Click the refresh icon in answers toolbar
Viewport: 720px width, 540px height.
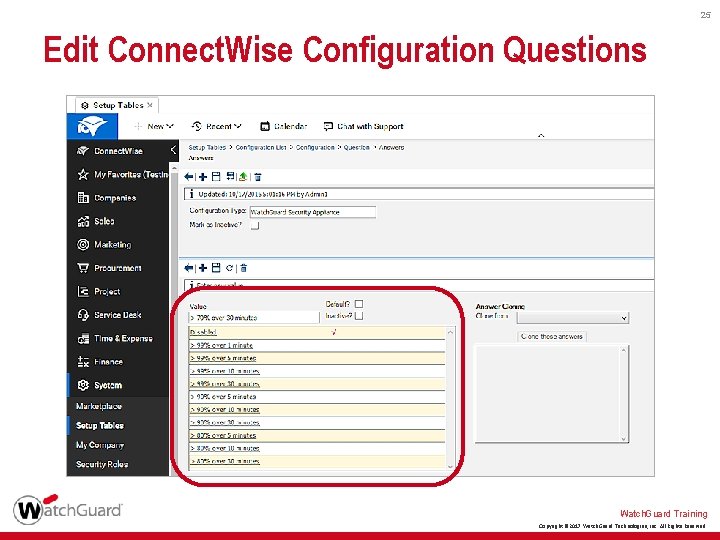tap(229, 268)
